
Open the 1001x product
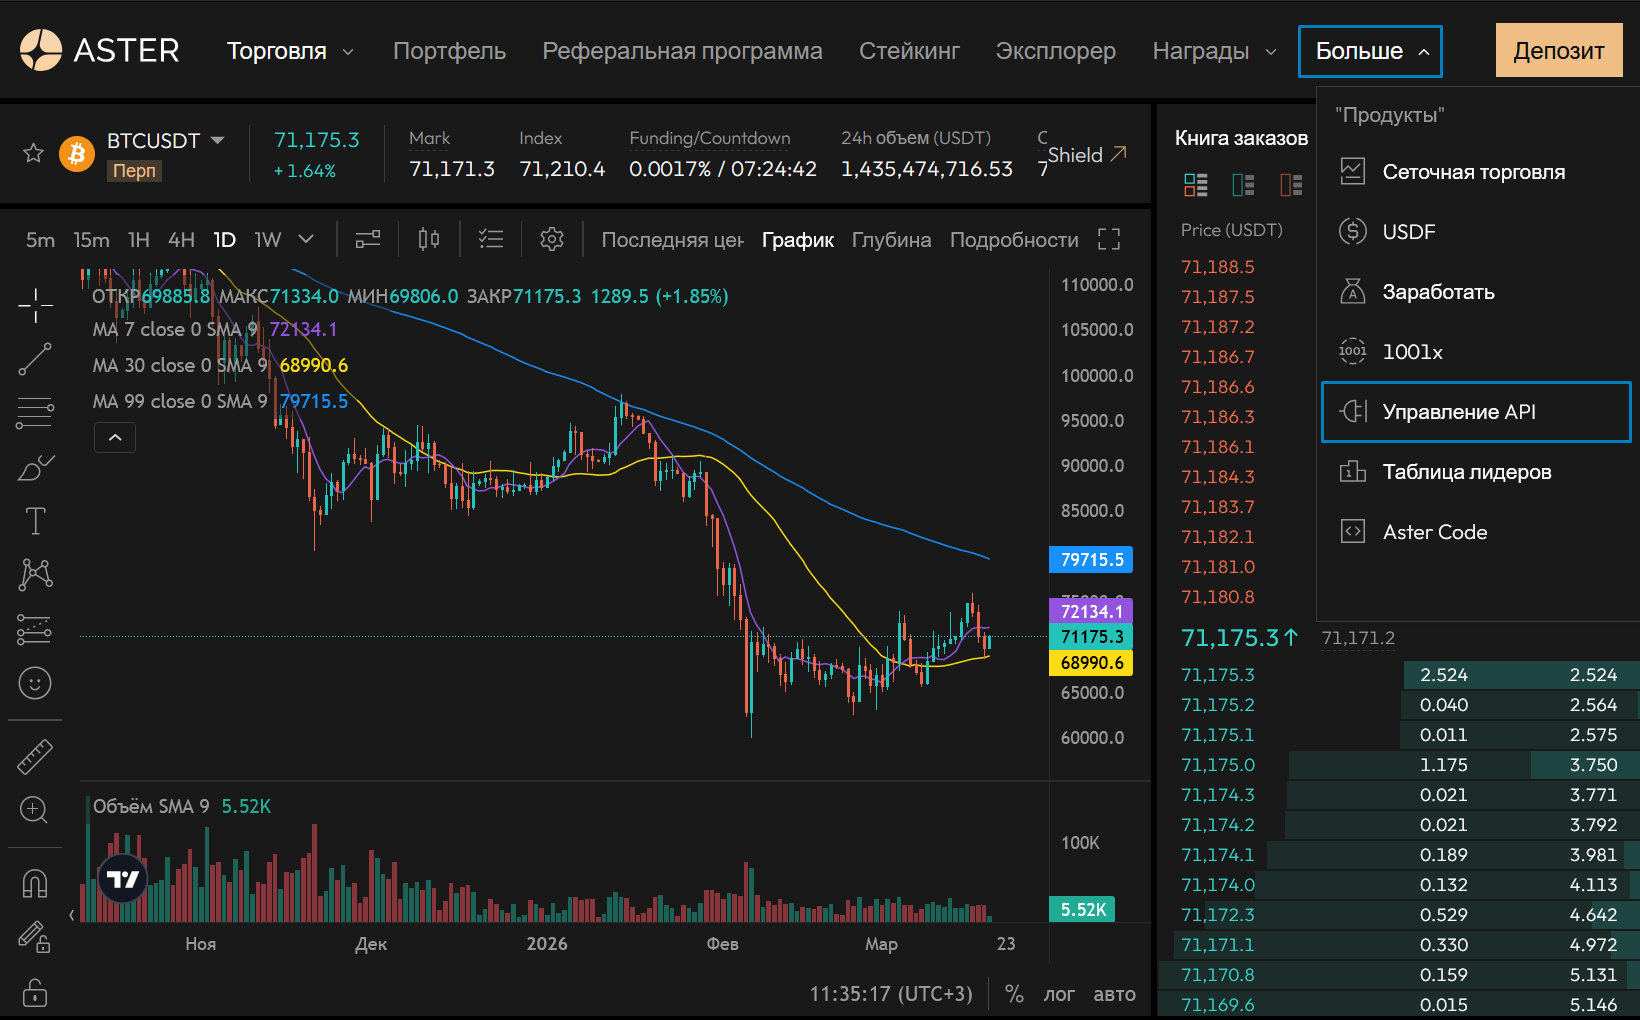pyautogui.click(x=1476, y=352)
